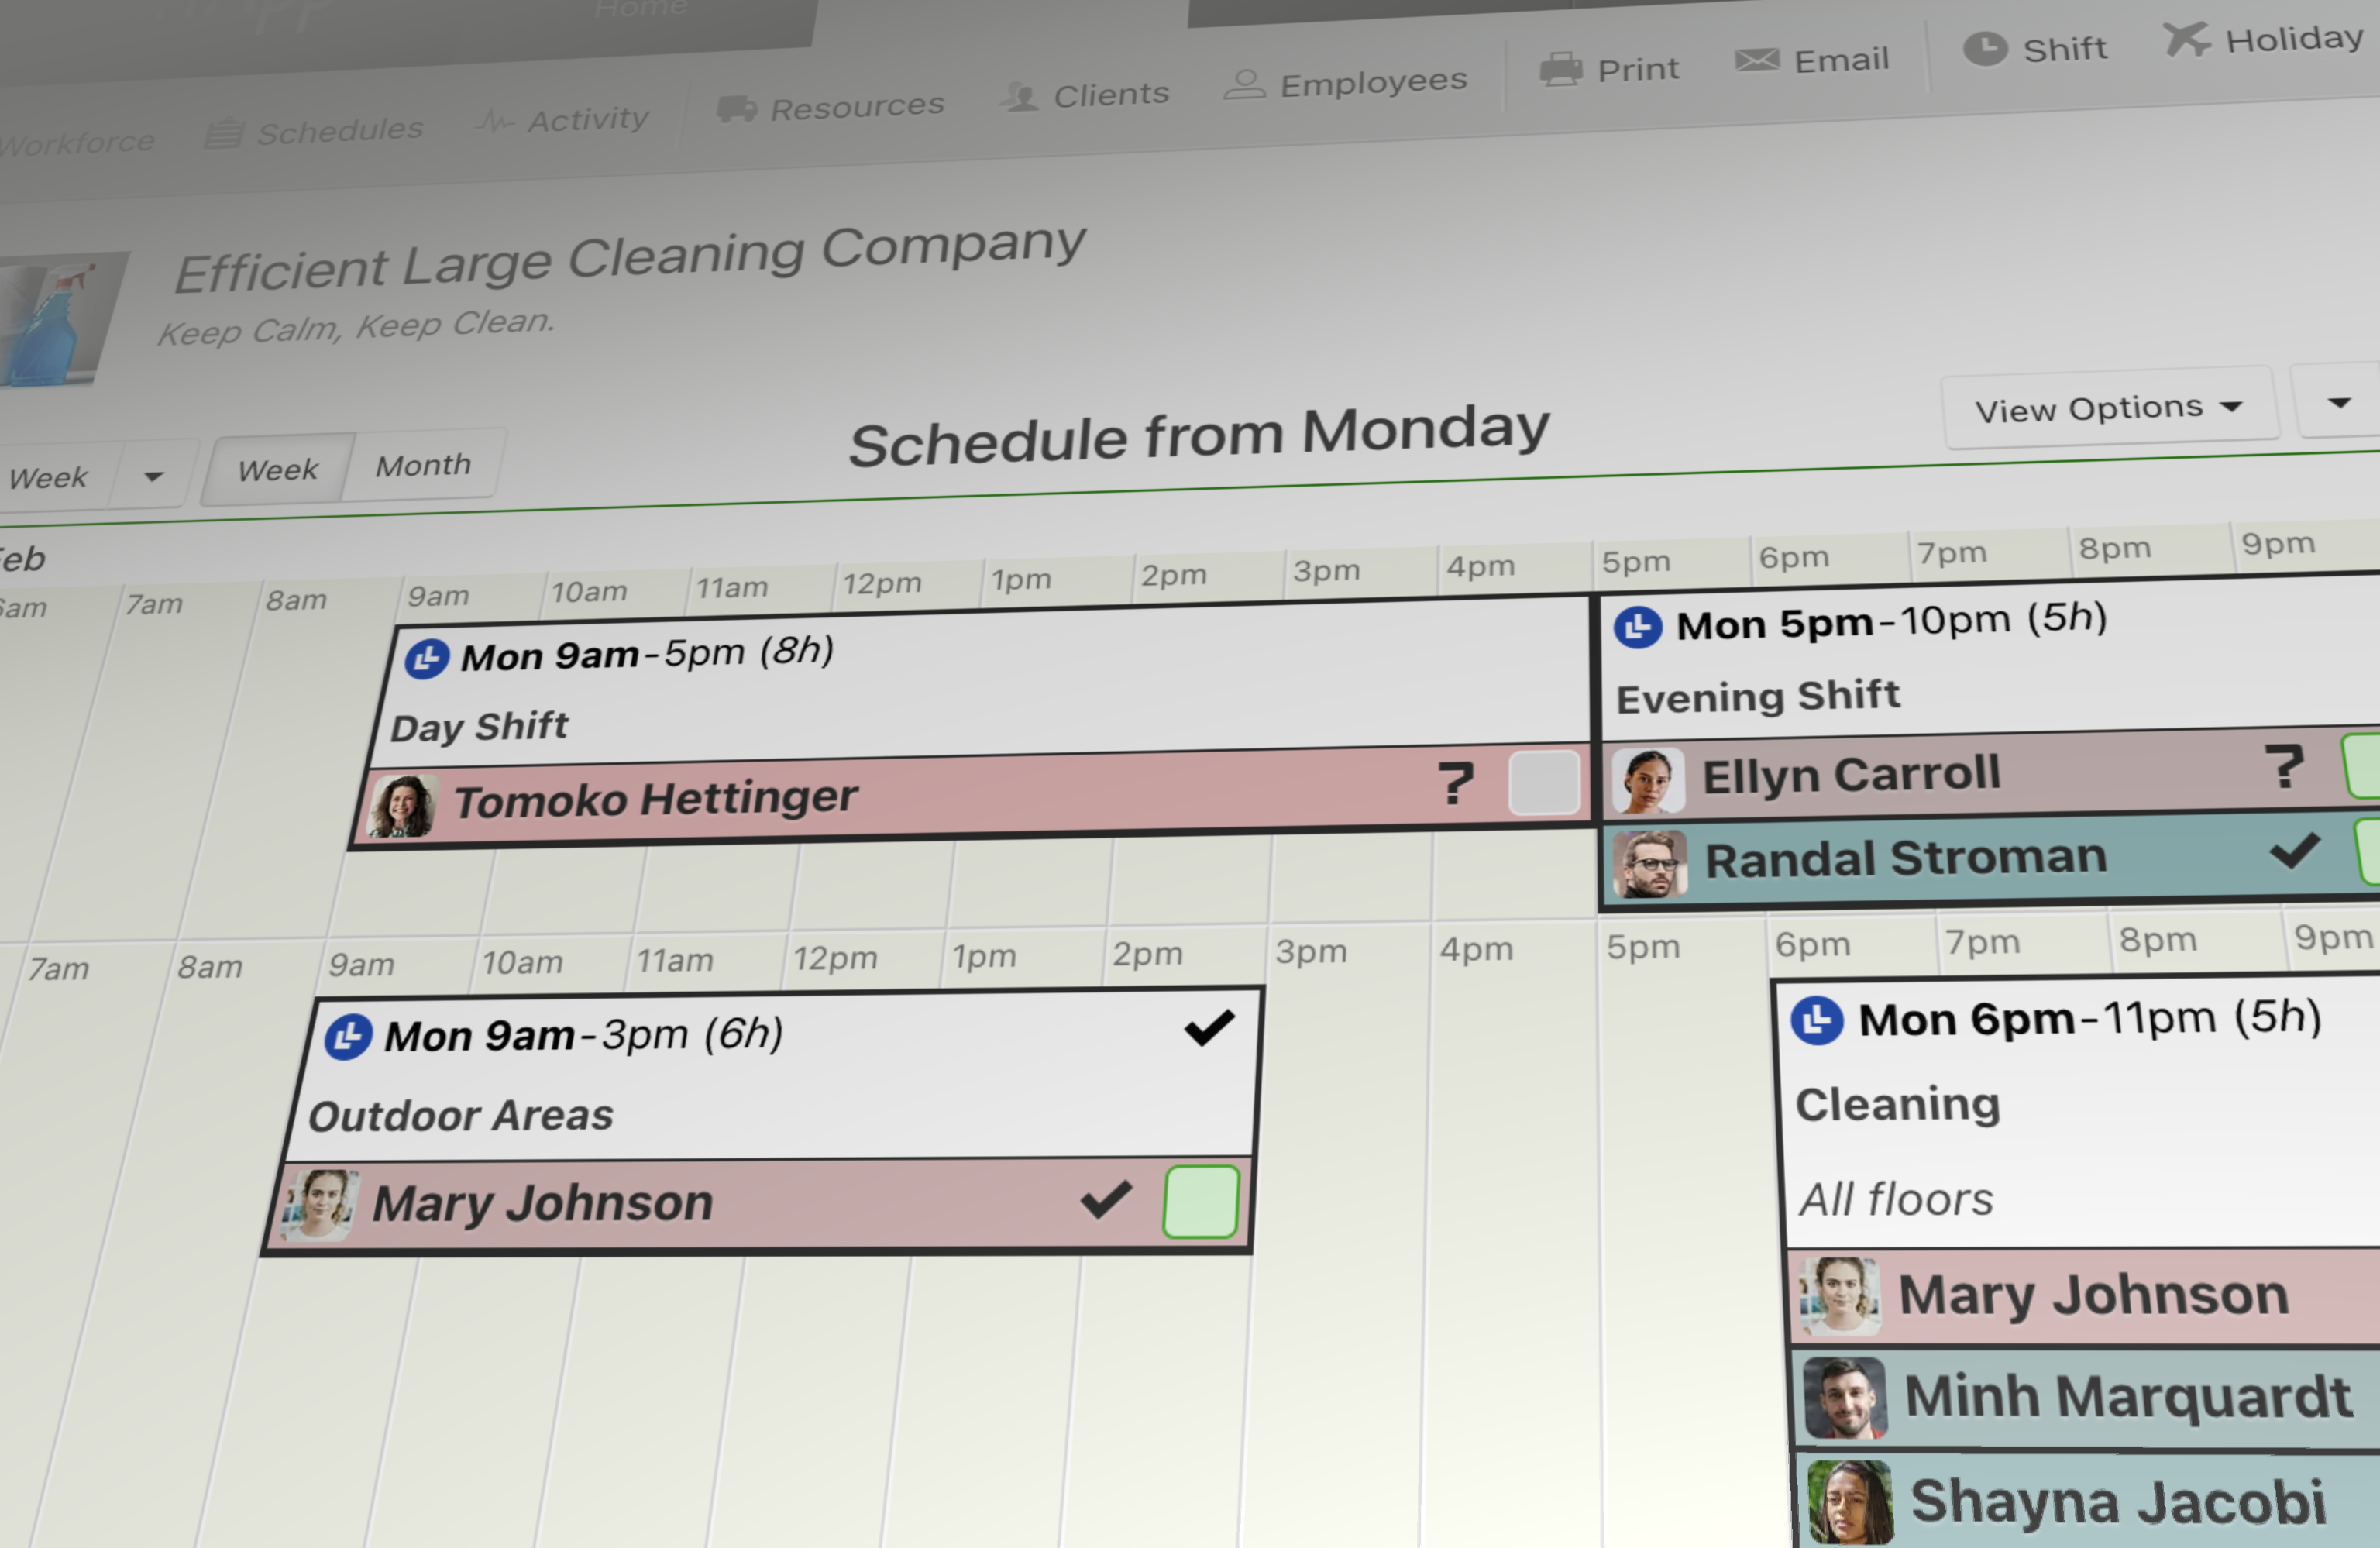Click Randal Stroman's avatar
The width and height of the screenshot is (2380, 1548).
(x=1650, y=864)
